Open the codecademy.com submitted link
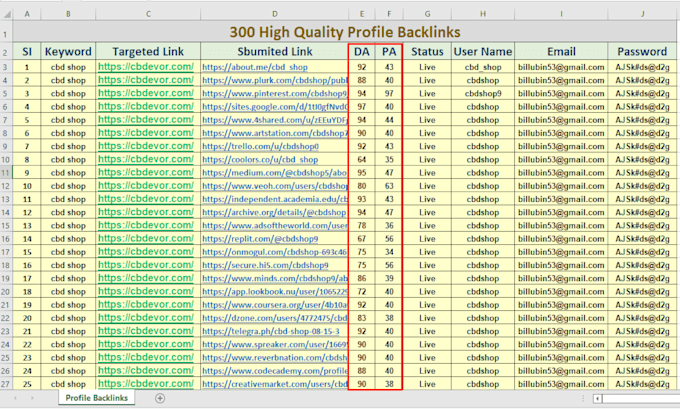This screenshot has height=409, width=680. pyautogui.click(x=275, y=371)
